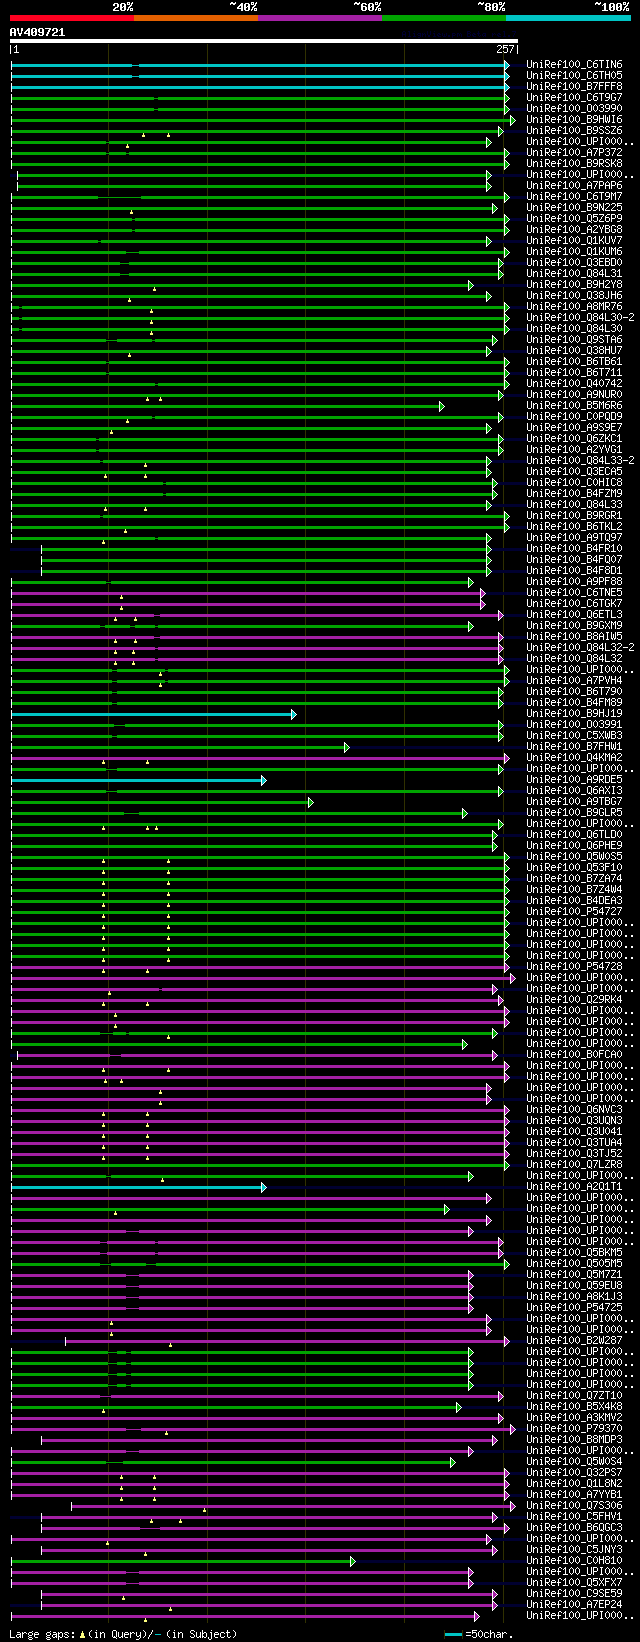Select the UniRef100_B2W287 label
Viewport: 640px width, 1642px height.
pos(574,1341)
